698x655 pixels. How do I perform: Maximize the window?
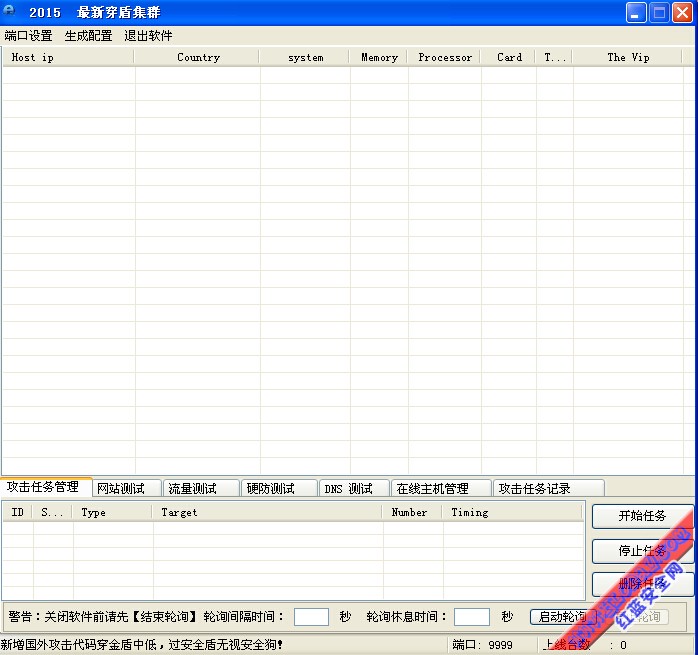659,12
